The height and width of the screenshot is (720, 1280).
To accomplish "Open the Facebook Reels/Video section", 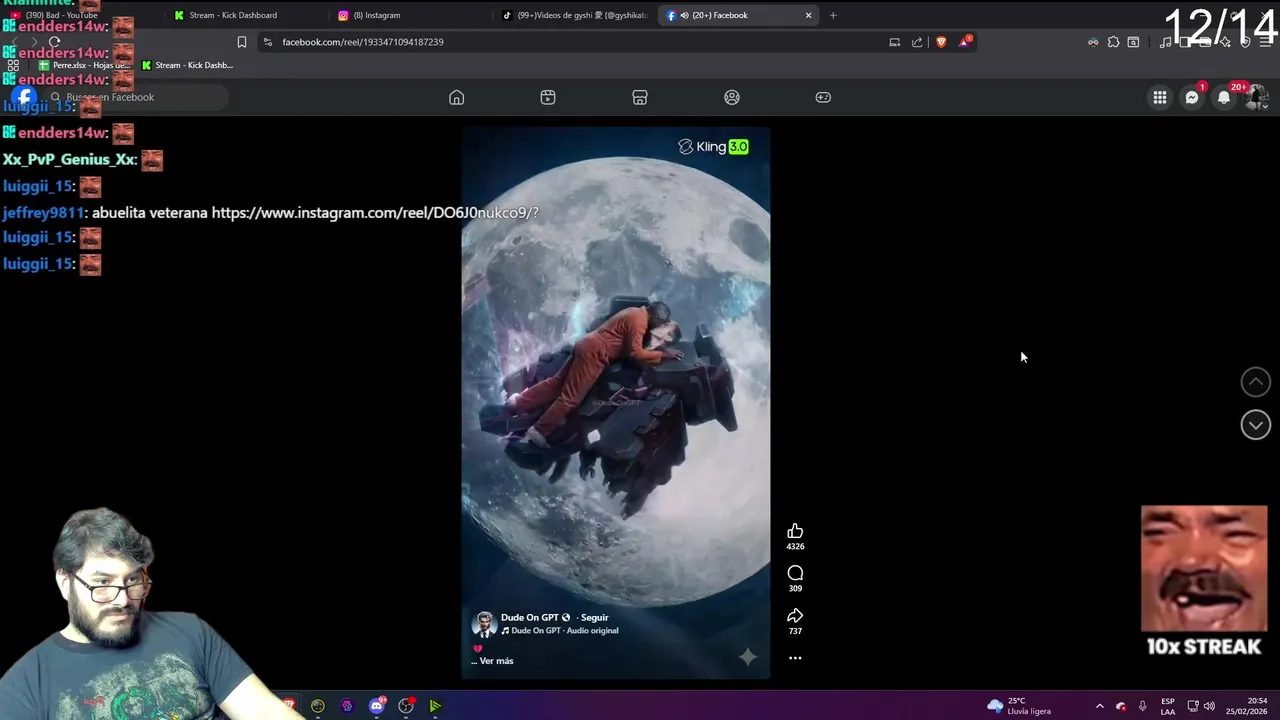I will (x=548, y=97).
